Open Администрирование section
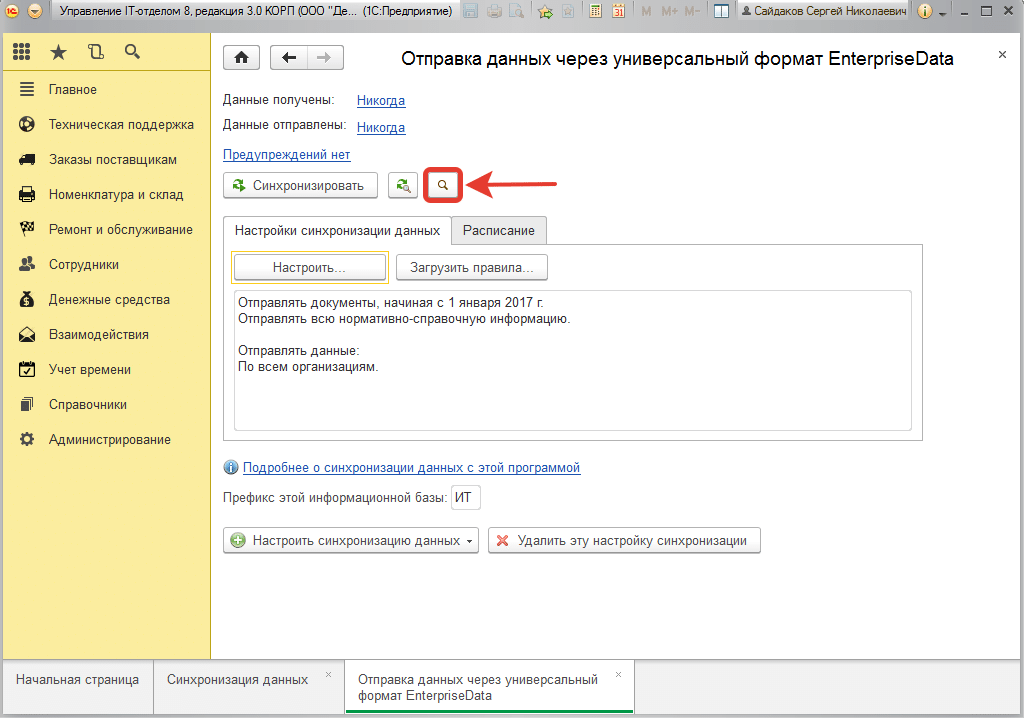 [105, 440]
